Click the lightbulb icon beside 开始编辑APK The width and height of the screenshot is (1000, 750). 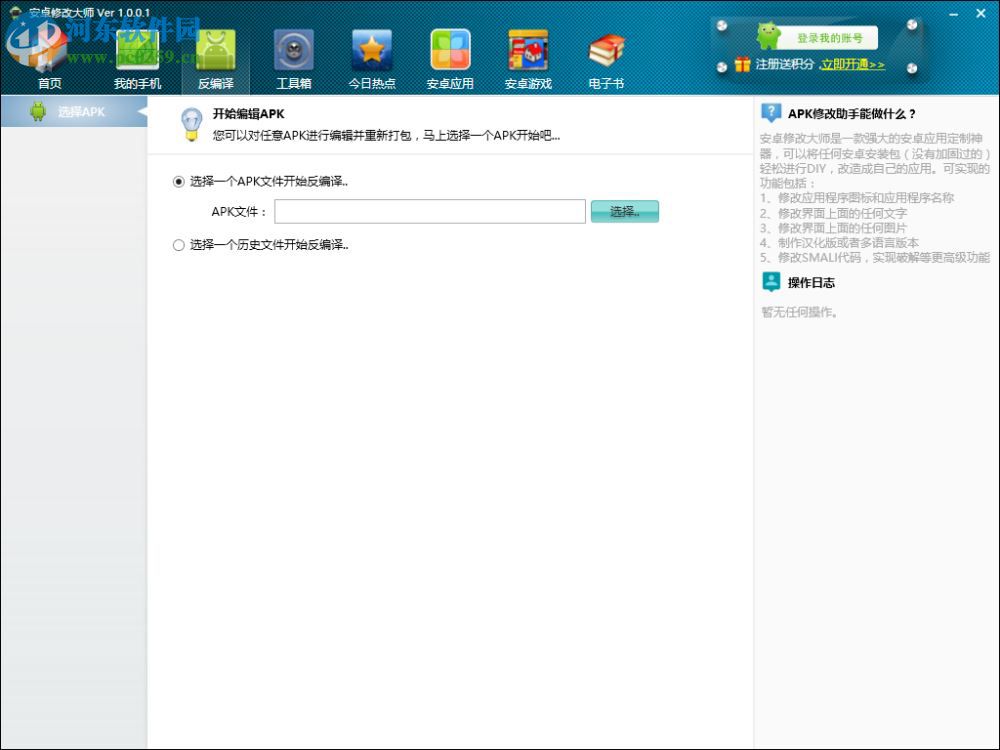(190, 124)
